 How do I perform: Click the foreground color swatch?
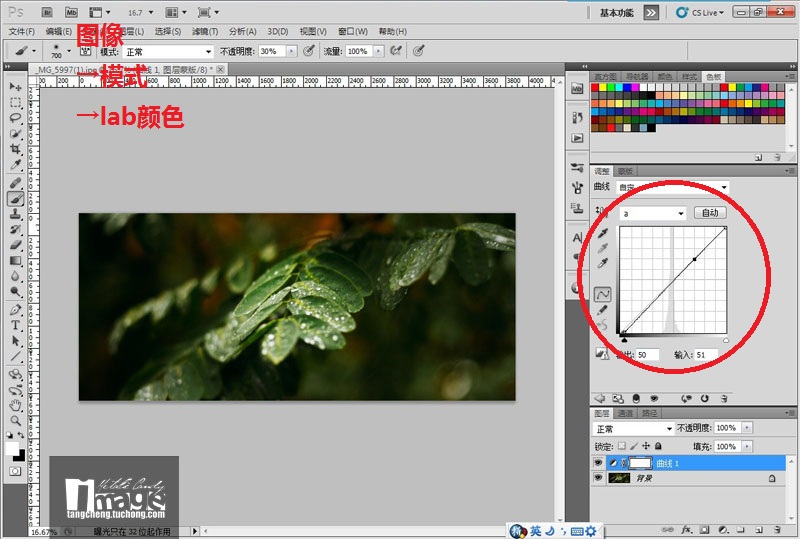click(x=12, y=449)
